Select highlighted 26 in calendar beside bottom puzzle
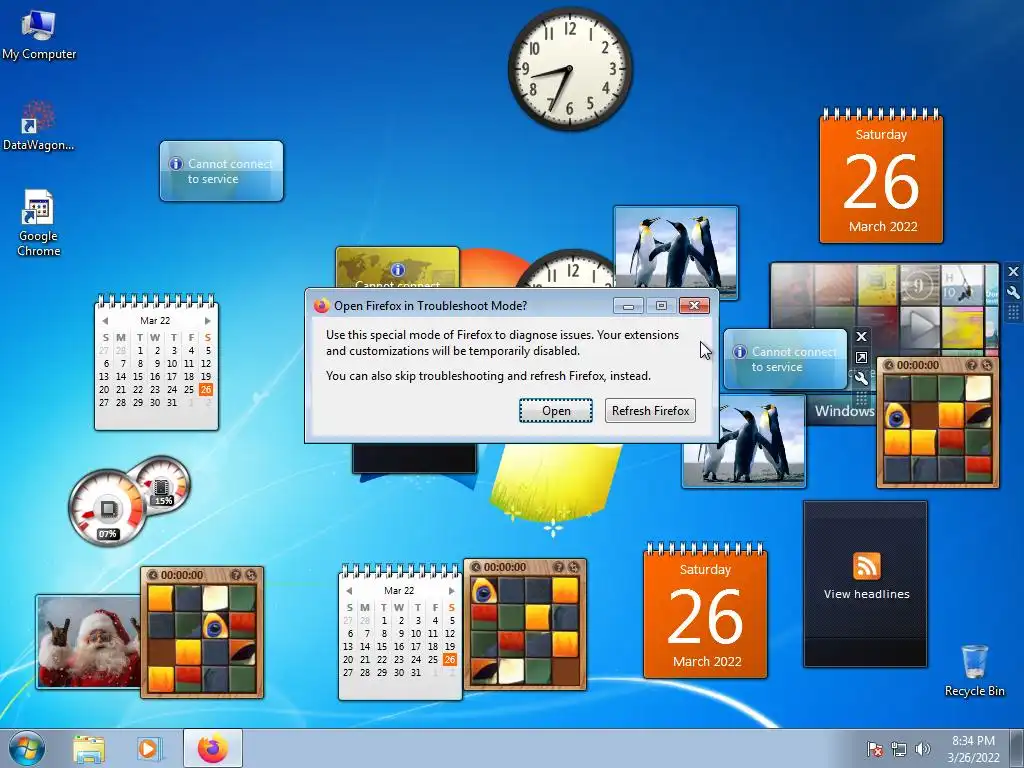Image resolution: width=1024 pixels, height=768 pixels. point(450,659)
